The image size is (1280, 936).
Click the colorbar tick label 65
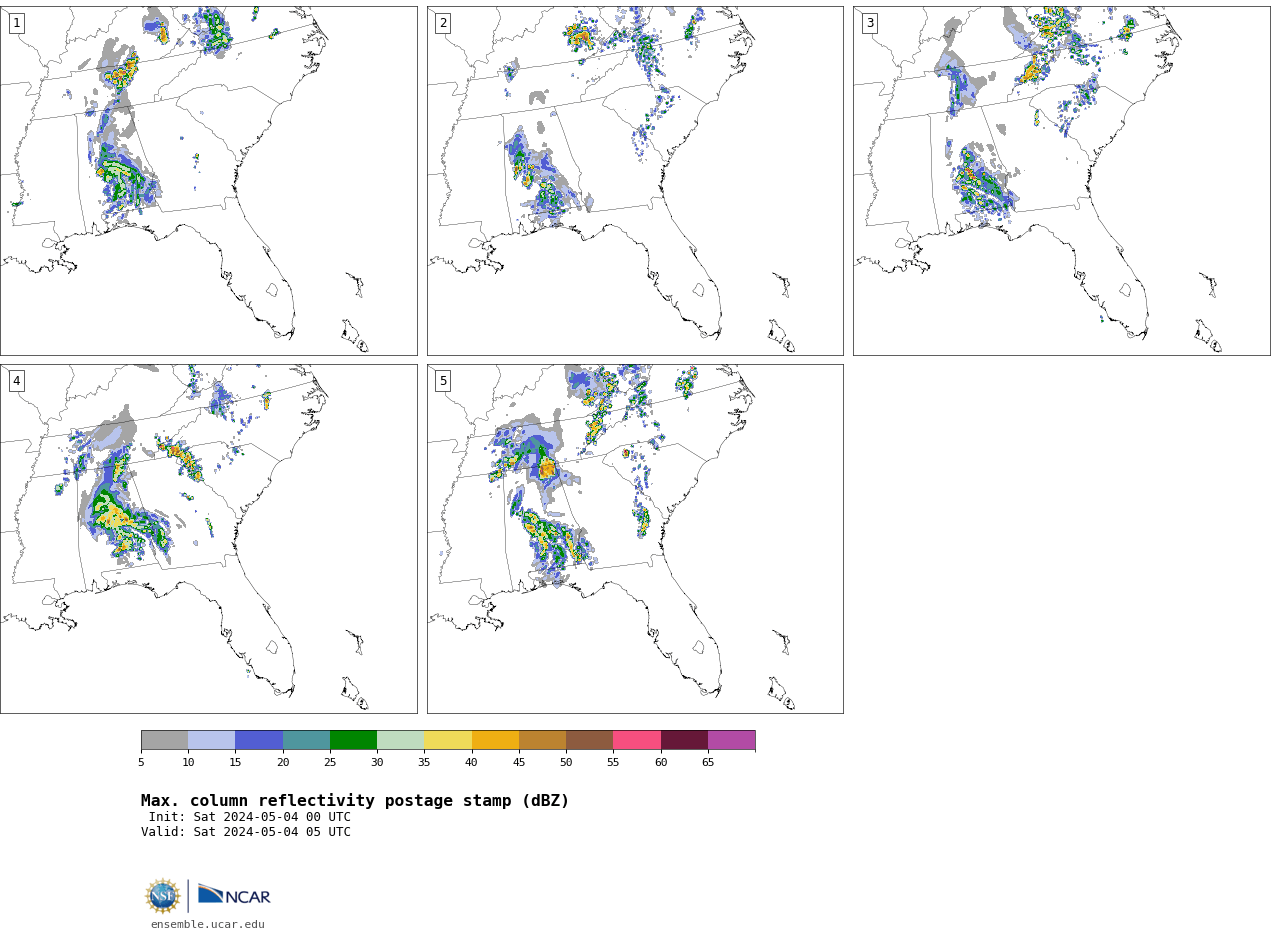[708, 763]
